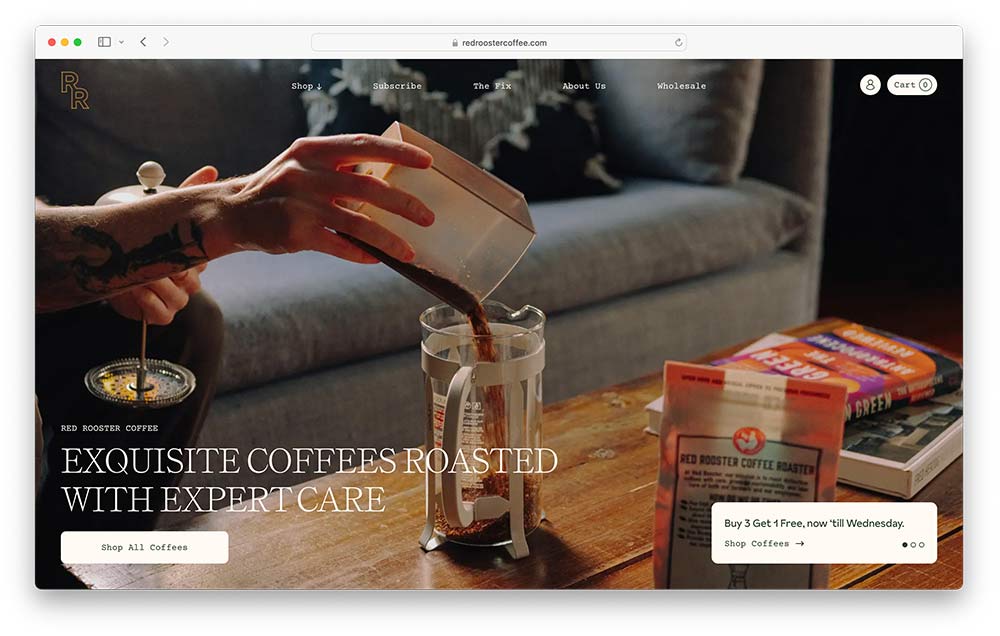The image size is (1000, 636).
Task: Click the Safari sidebar toggle icon
Action: click(105, 42)
